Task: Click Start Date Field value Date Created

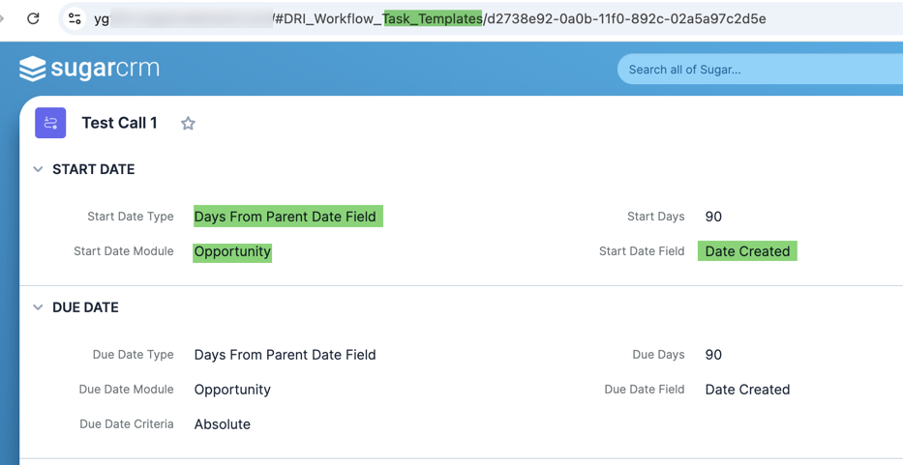Action: click(747, 251)
